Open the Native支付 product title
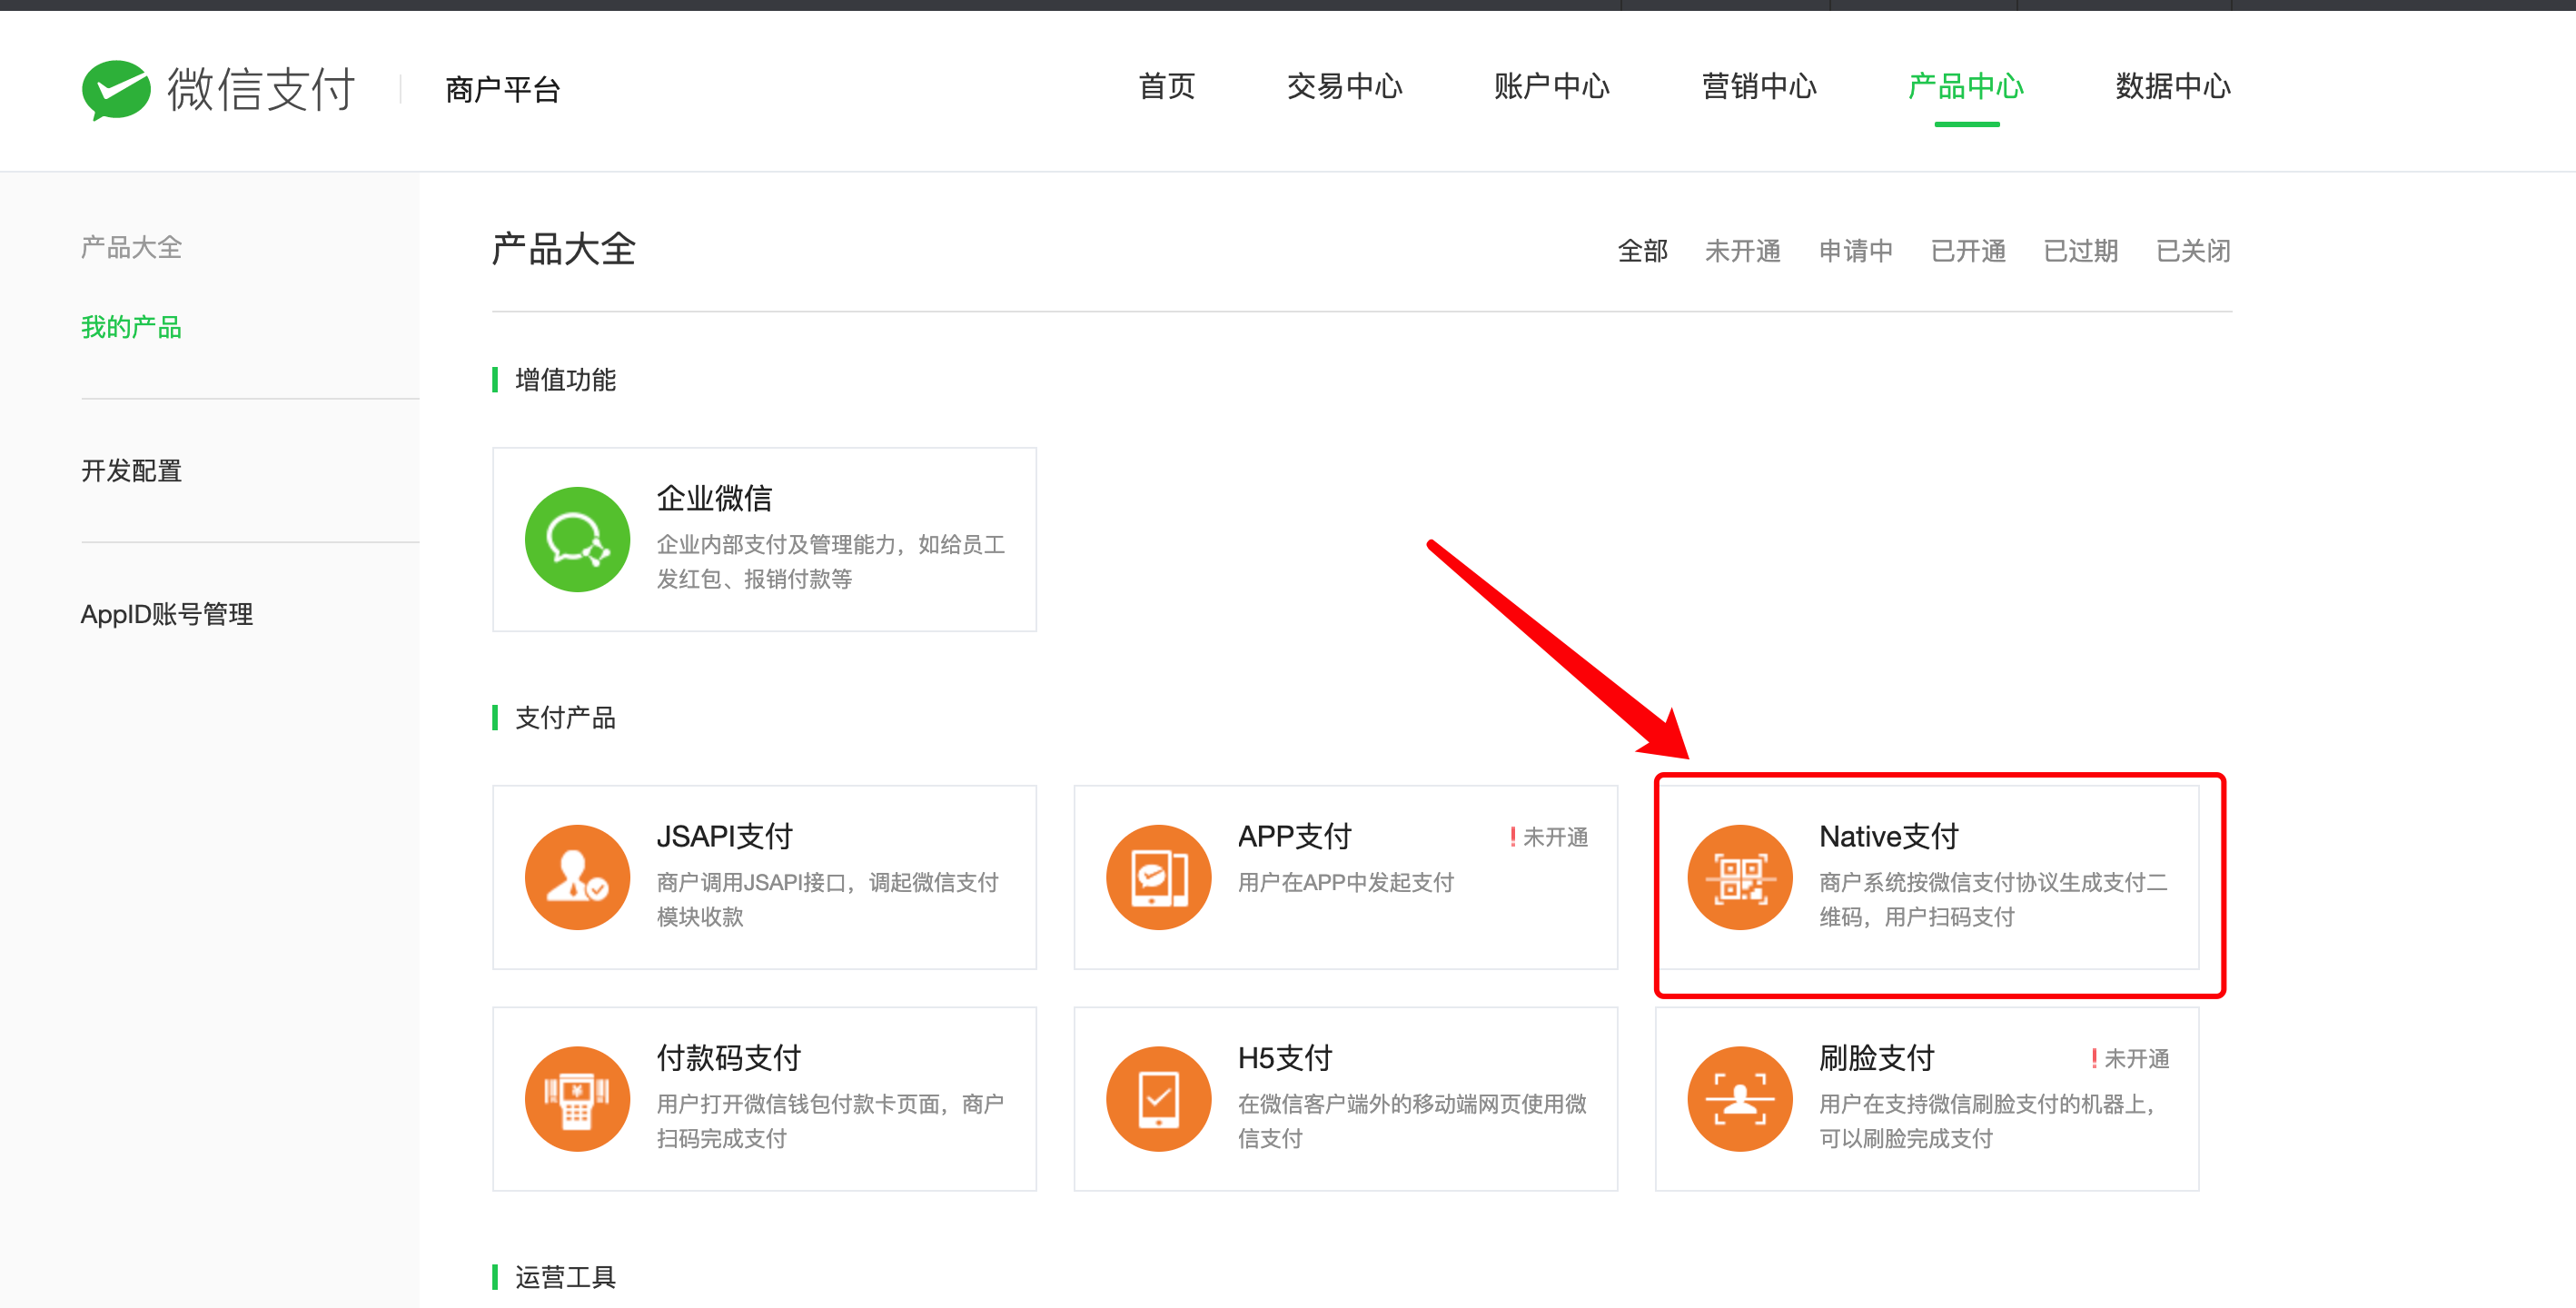2576x1308 pixels. point(1889,836)
